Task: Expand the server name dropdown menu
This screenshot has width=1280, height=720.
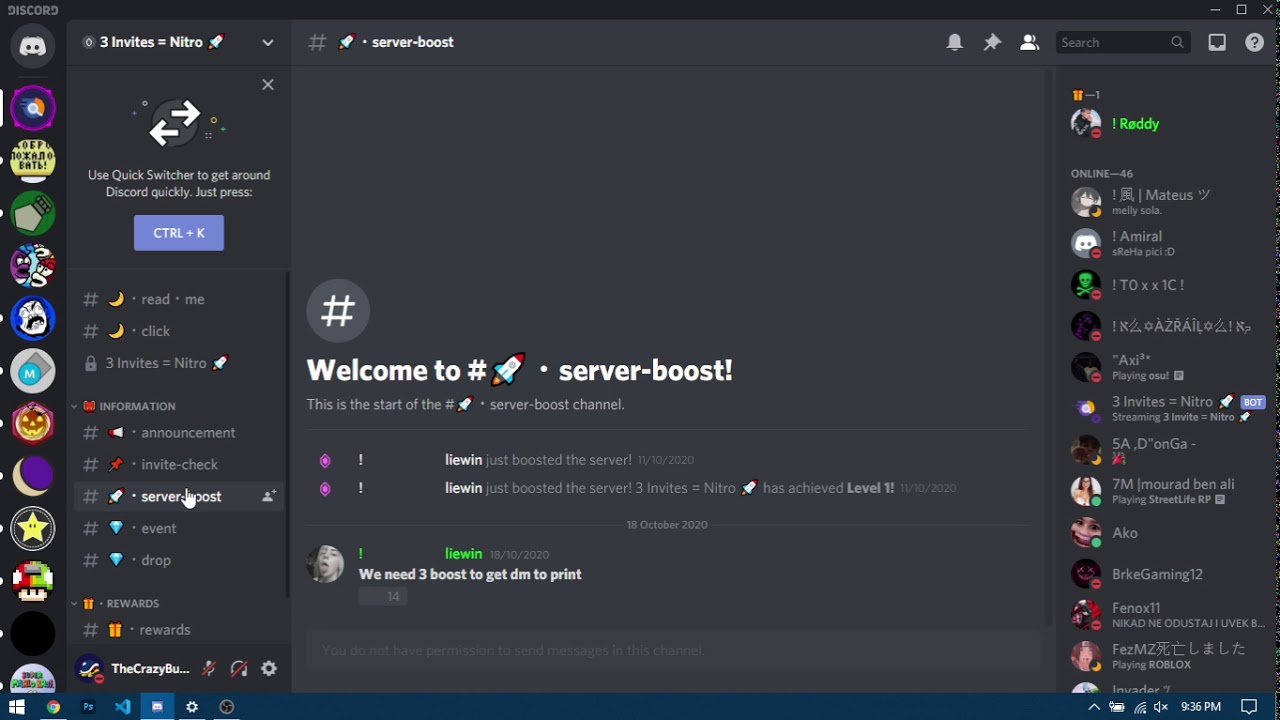Action: (267, 42)
